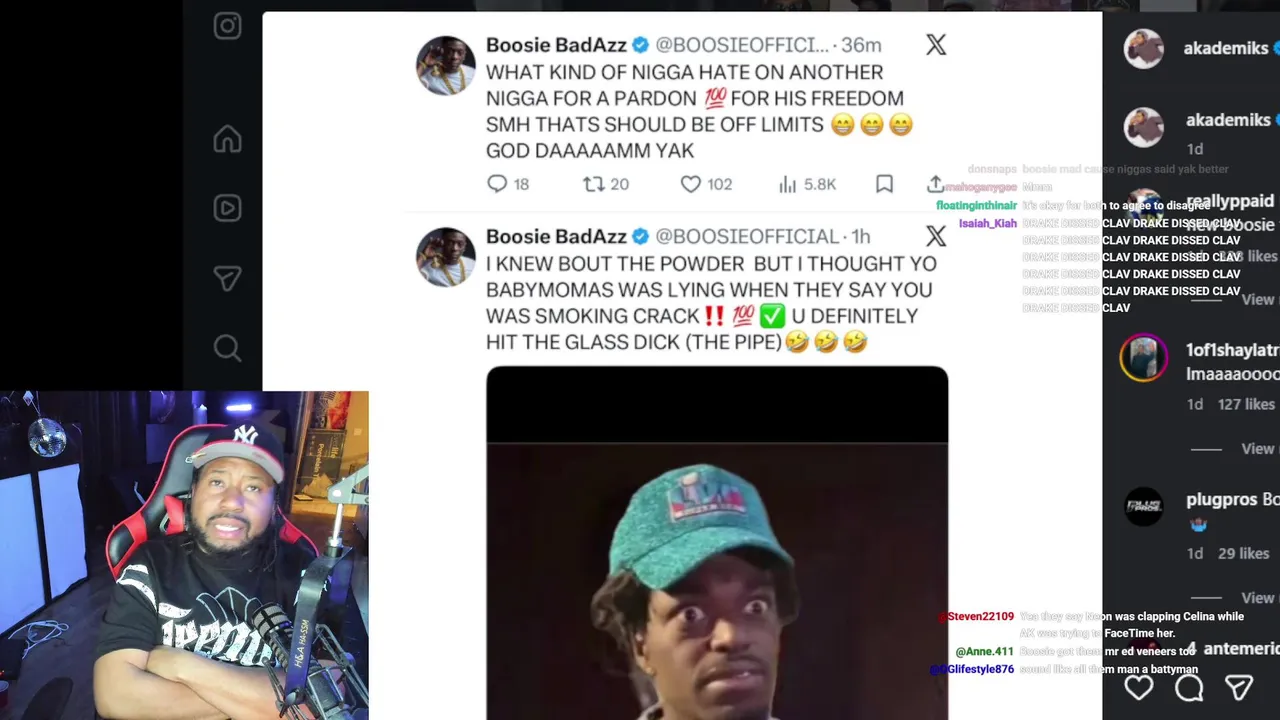The width and height of the screenshot is (1280, 720).
Task: Share post using bottom paper-plane icon
Action: point(1240,687)
